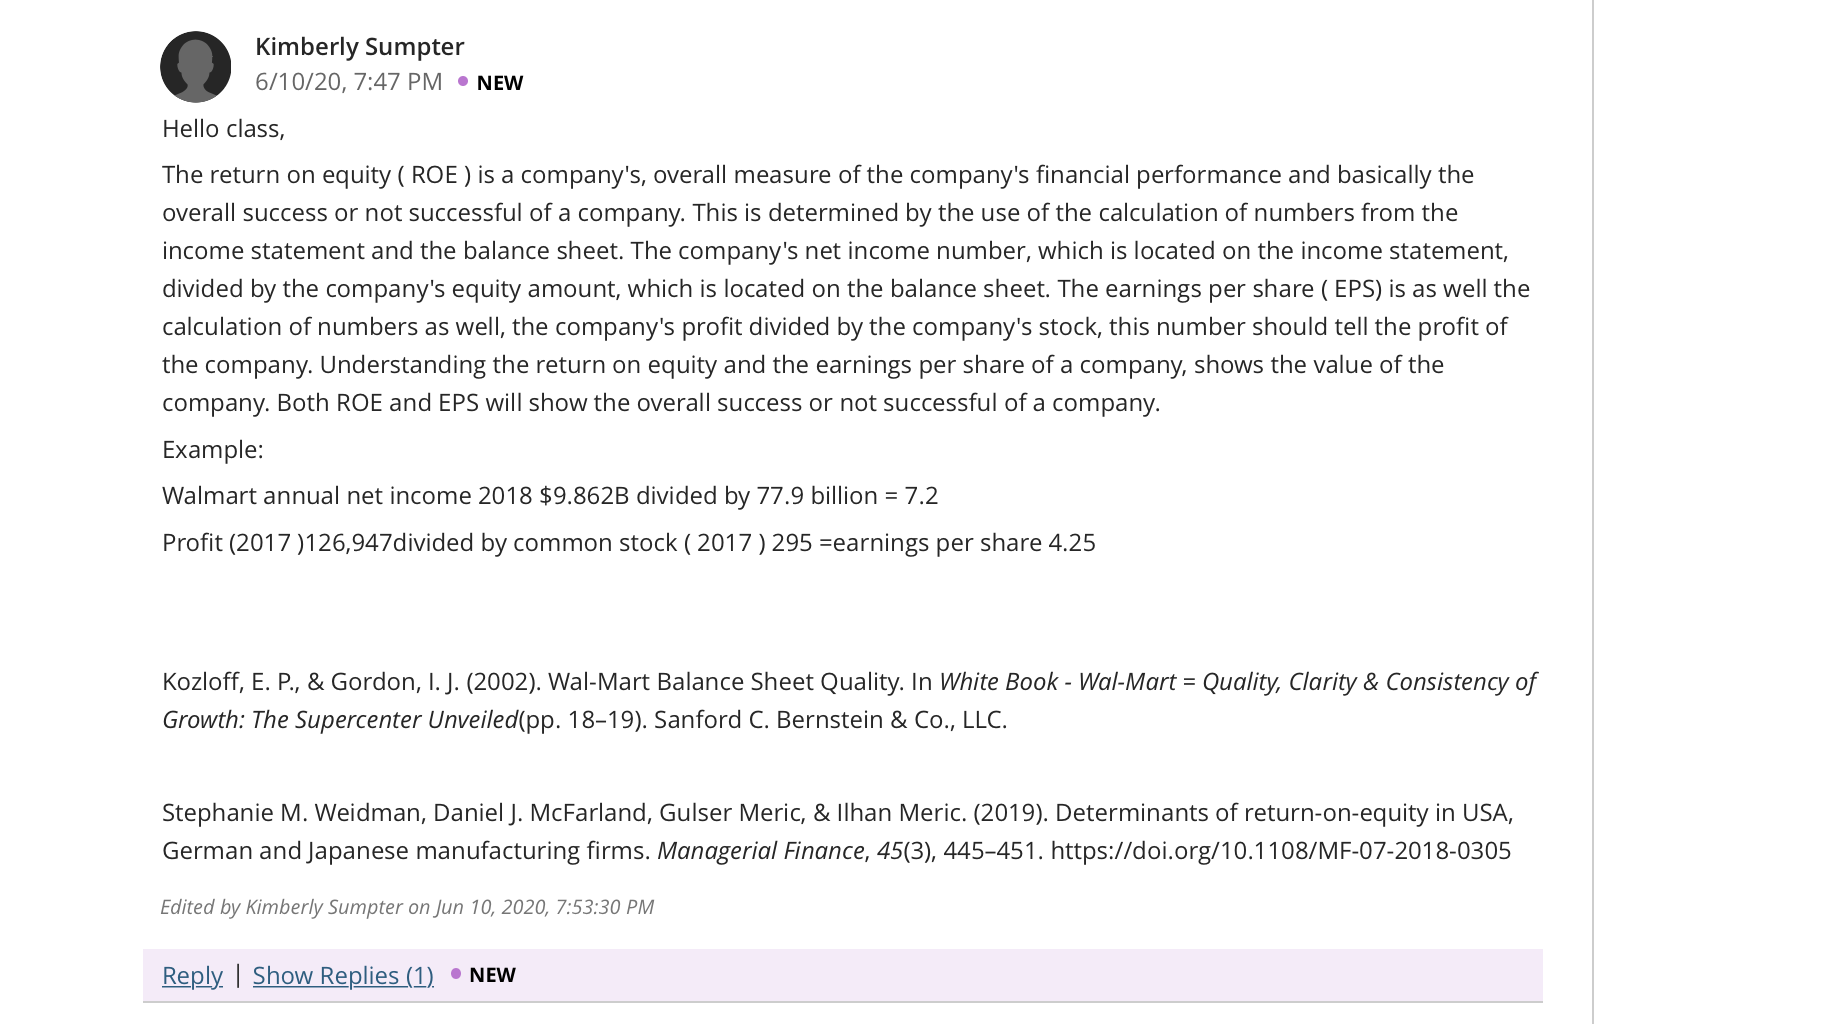Viewport: 1836px width, 1024px height.
Task: Click the 'Hello class,' greeting line
Action: pyautogui.click(x=223, y=128)
